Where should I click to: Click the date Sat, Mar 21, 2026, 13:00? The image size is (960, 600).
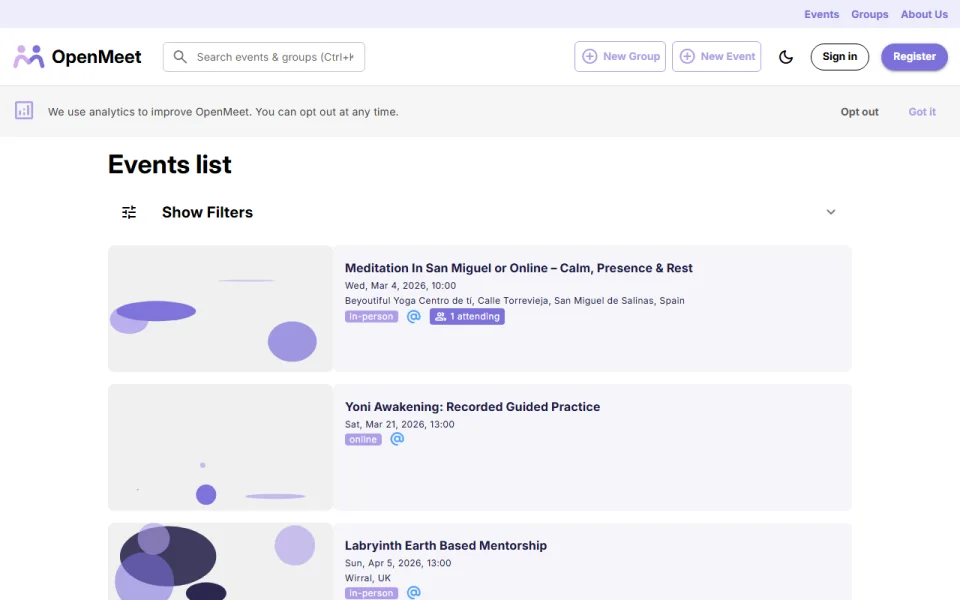[399, 424]
